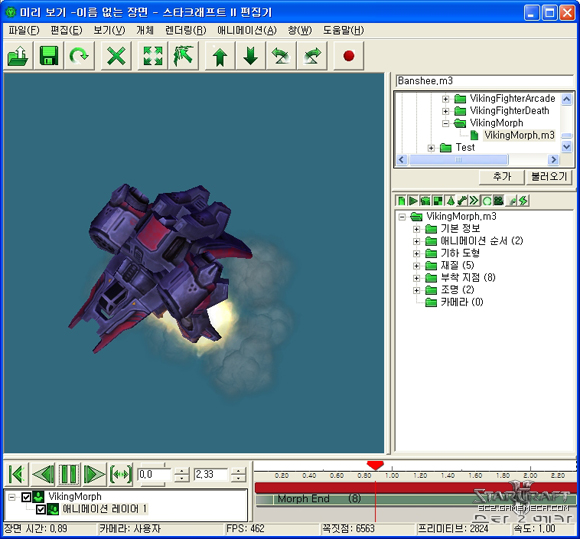Click the rotate-left curved arrow icon
The image size is (580, 539).
(x=281, y=56)
